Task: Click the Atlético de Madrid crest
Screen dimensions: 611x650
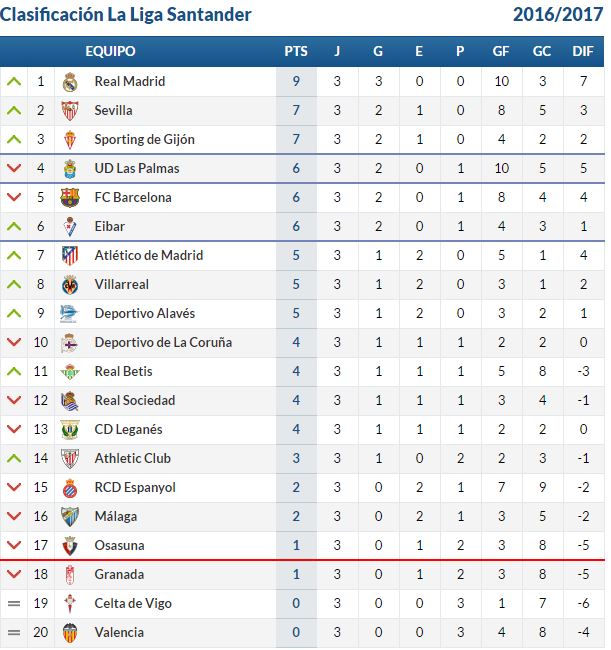Action: click(70, 256)
